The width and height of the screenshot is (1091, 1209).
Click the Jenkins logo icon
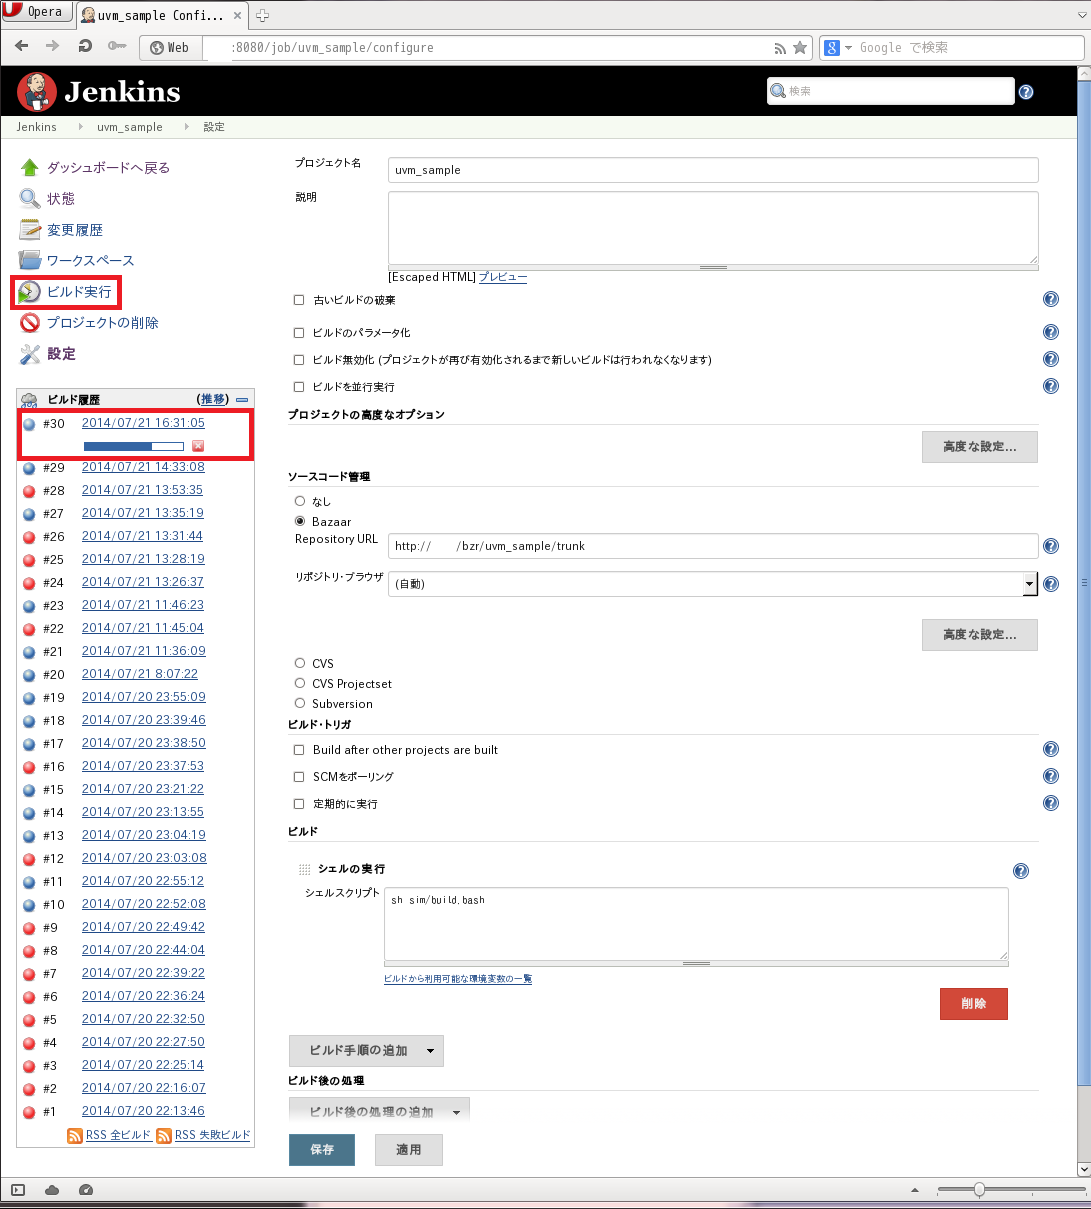click(x=37, y=92)
